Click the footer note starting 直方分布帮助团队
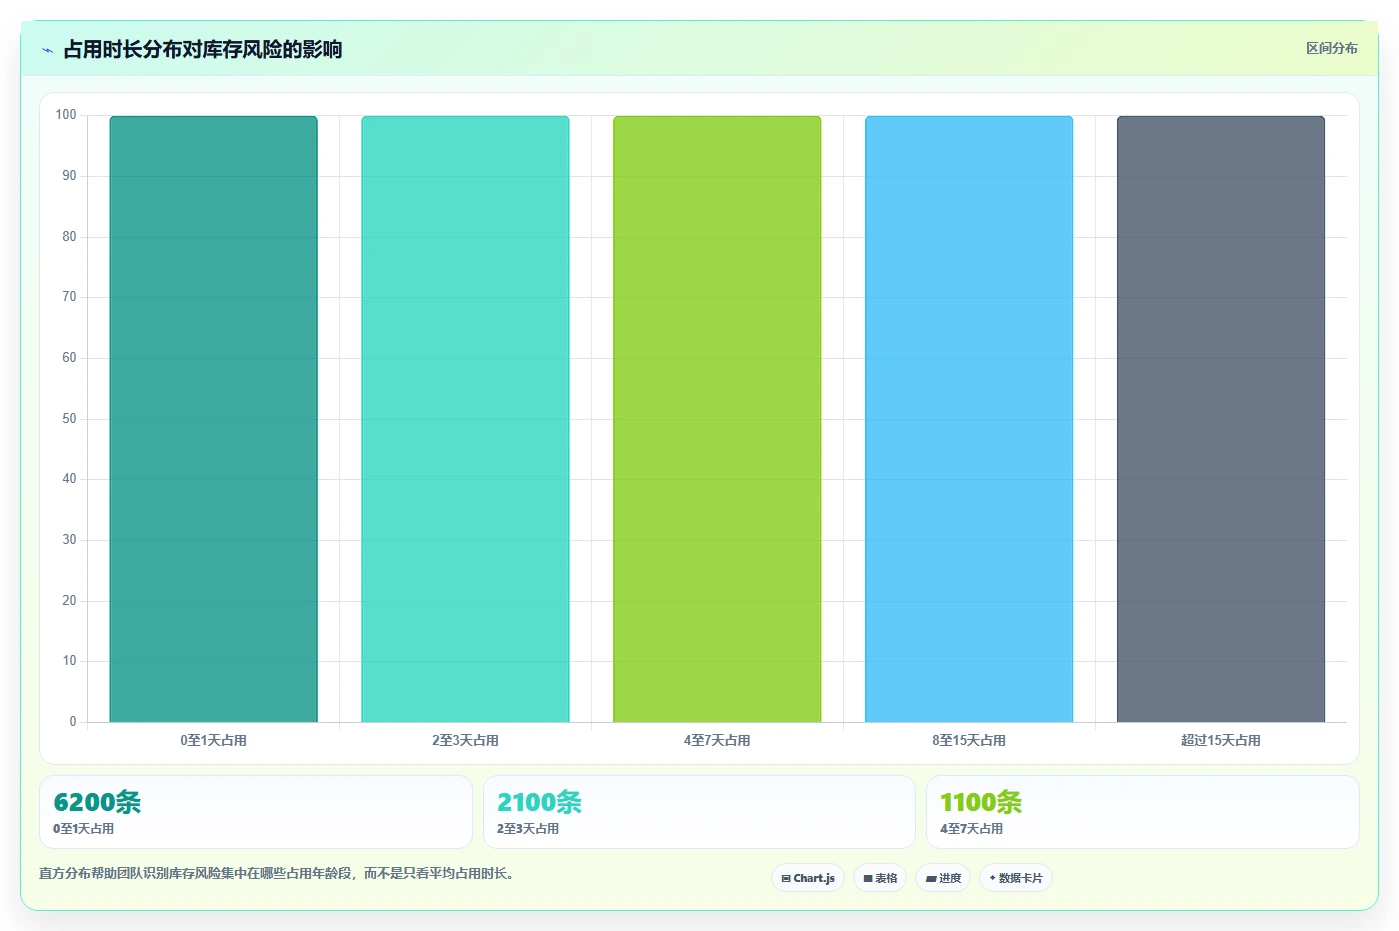This screenshot has height=931, width=1399. tap(277, 873)
